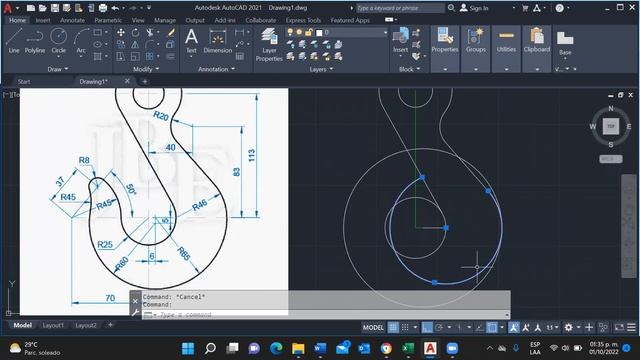This screenshot has width=640, height=360.
Task: Click the layer color swatch
Action: (x=319, y=32)
